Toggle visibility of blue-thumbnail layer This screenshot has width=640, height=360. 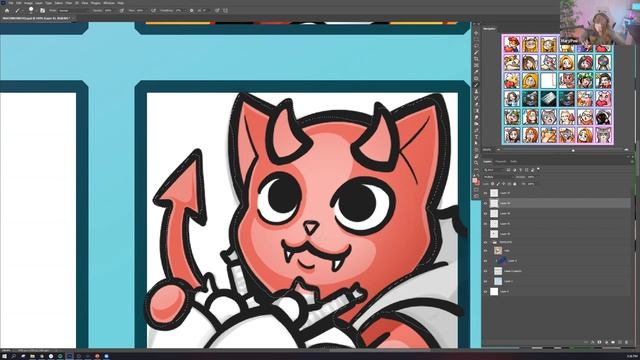[485, 260]
